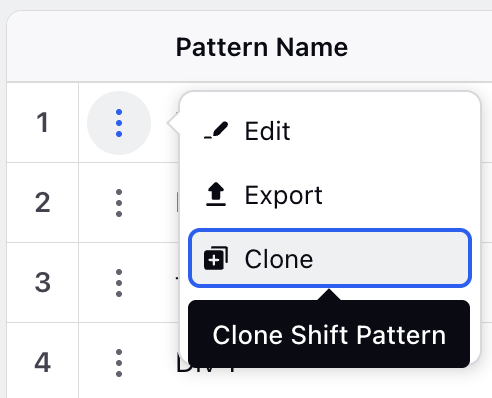The height and width of the screenshot is (398, 492).
Task: Click the upload arrow icon beside Export
Action: (216, 194)
